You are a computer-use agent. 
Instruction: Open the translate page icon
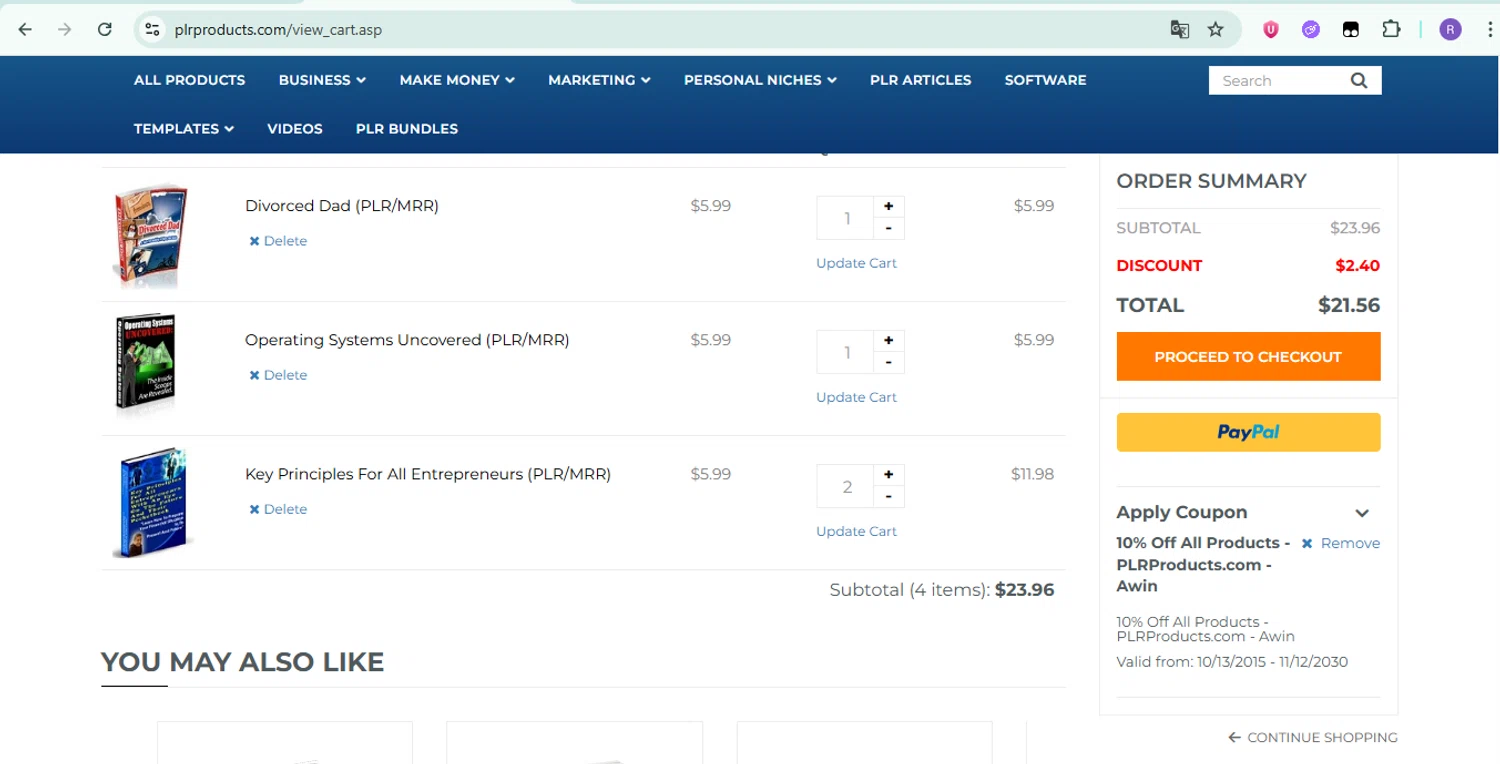(x=1180, y=29)
